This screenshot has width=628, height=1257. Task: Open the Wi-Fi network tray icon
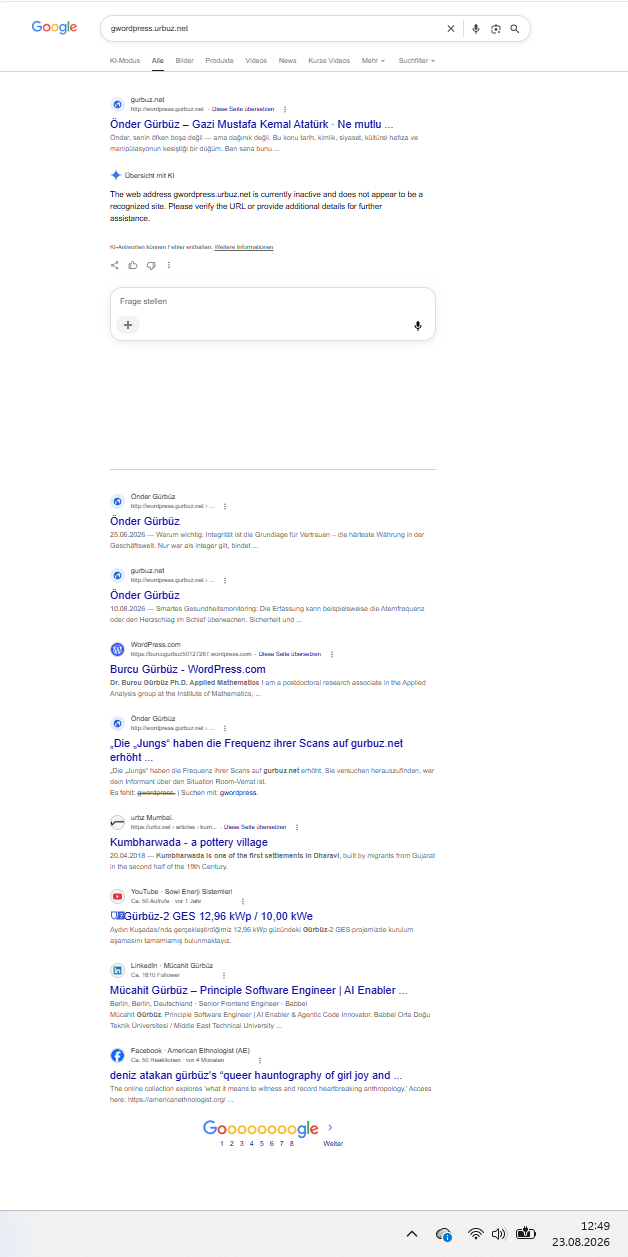click(476, 1234)
